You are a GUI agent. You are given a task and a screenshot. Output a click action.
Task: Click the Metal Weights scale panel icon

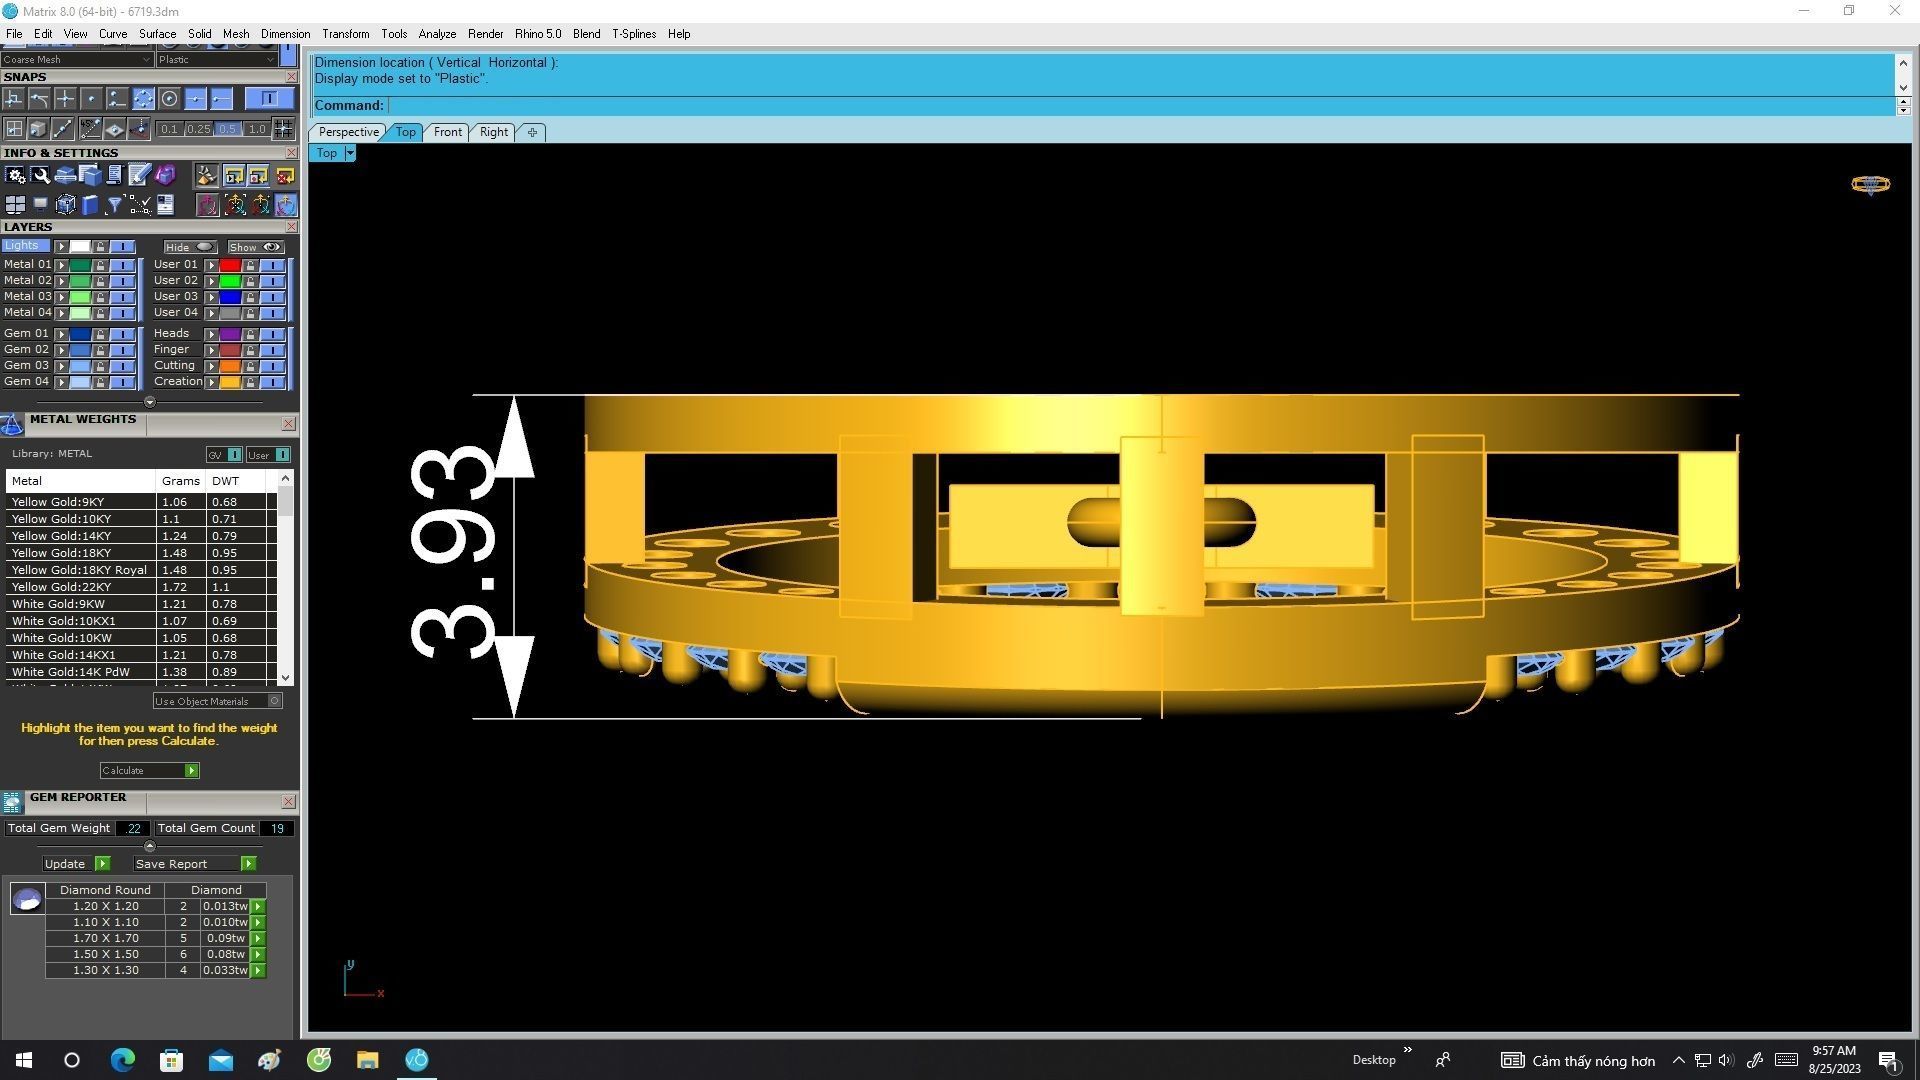tap(12, 425)
